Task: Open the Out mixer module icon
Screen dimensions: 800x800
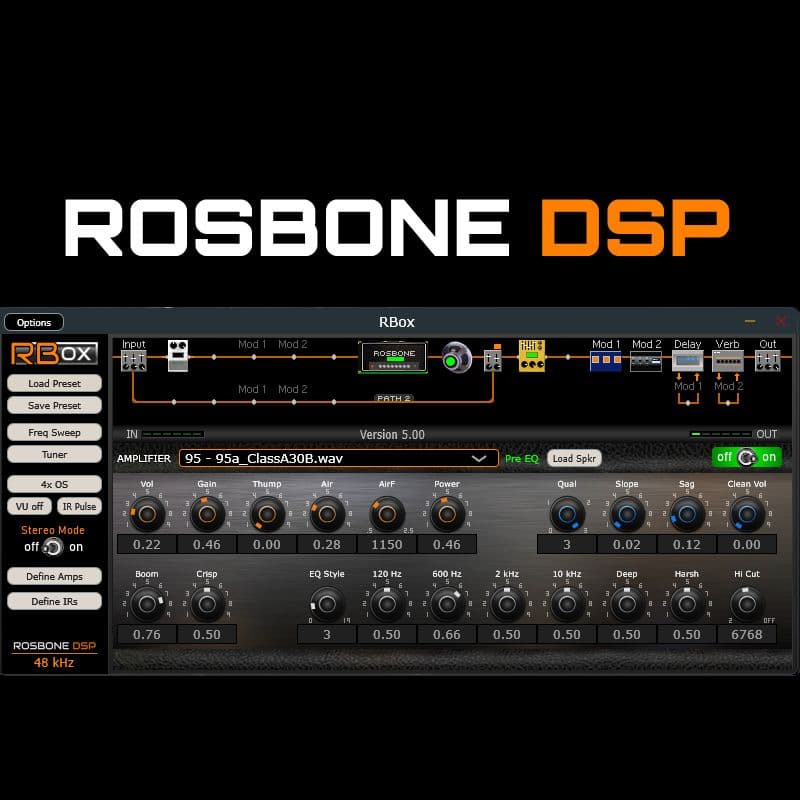Action: pos(767,361)
